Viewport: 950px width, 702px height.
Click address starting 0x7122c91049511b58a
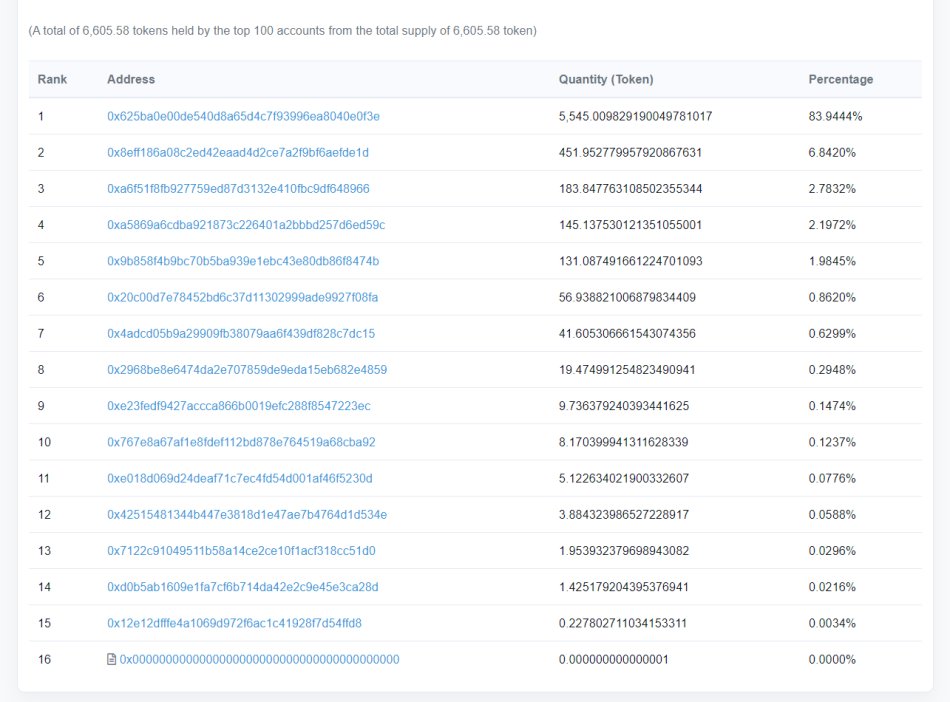click(x=237, y=550)
